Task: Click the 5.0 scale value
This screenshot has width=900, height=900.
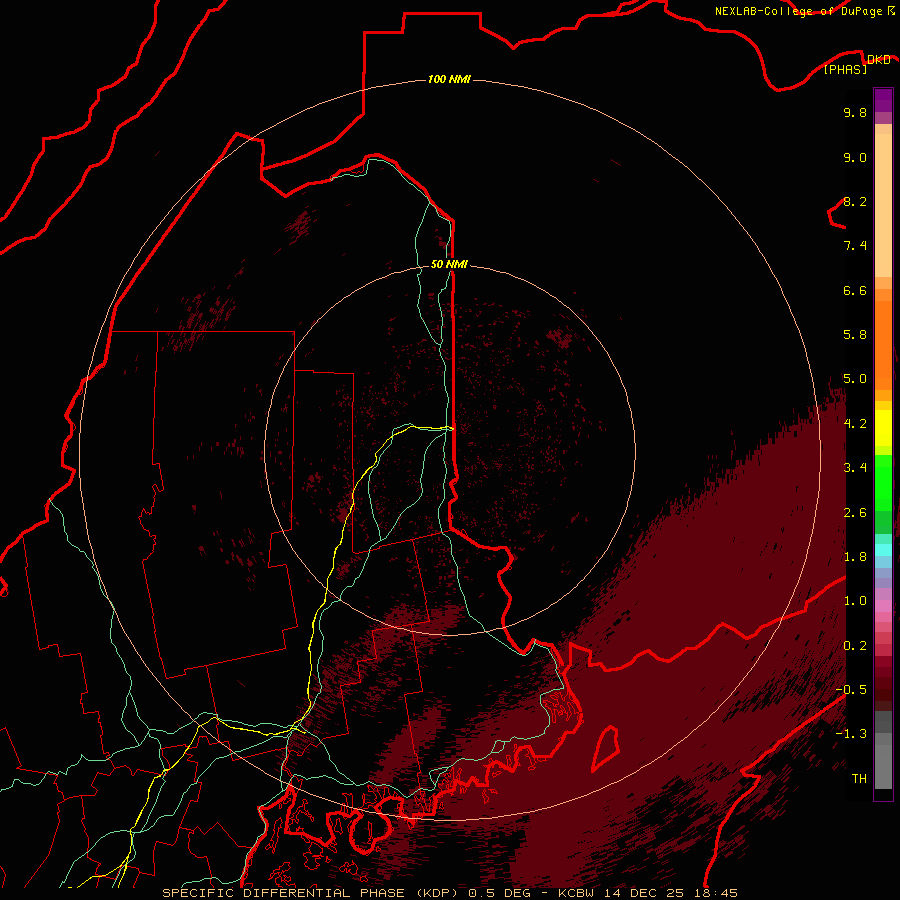Action: coord(855,379)
